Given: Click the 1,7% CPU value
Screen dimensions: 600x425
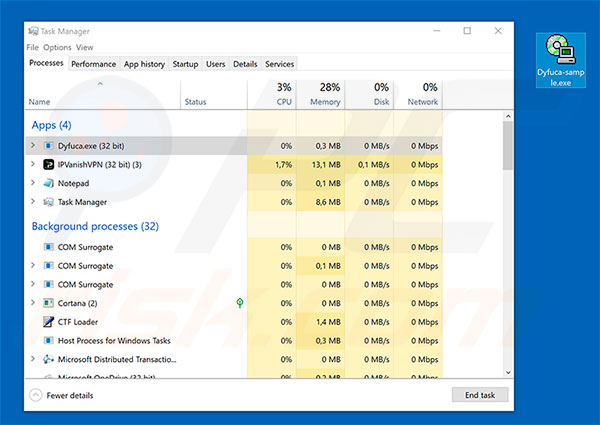Looking at the screenshot, I should pos(284,165).
